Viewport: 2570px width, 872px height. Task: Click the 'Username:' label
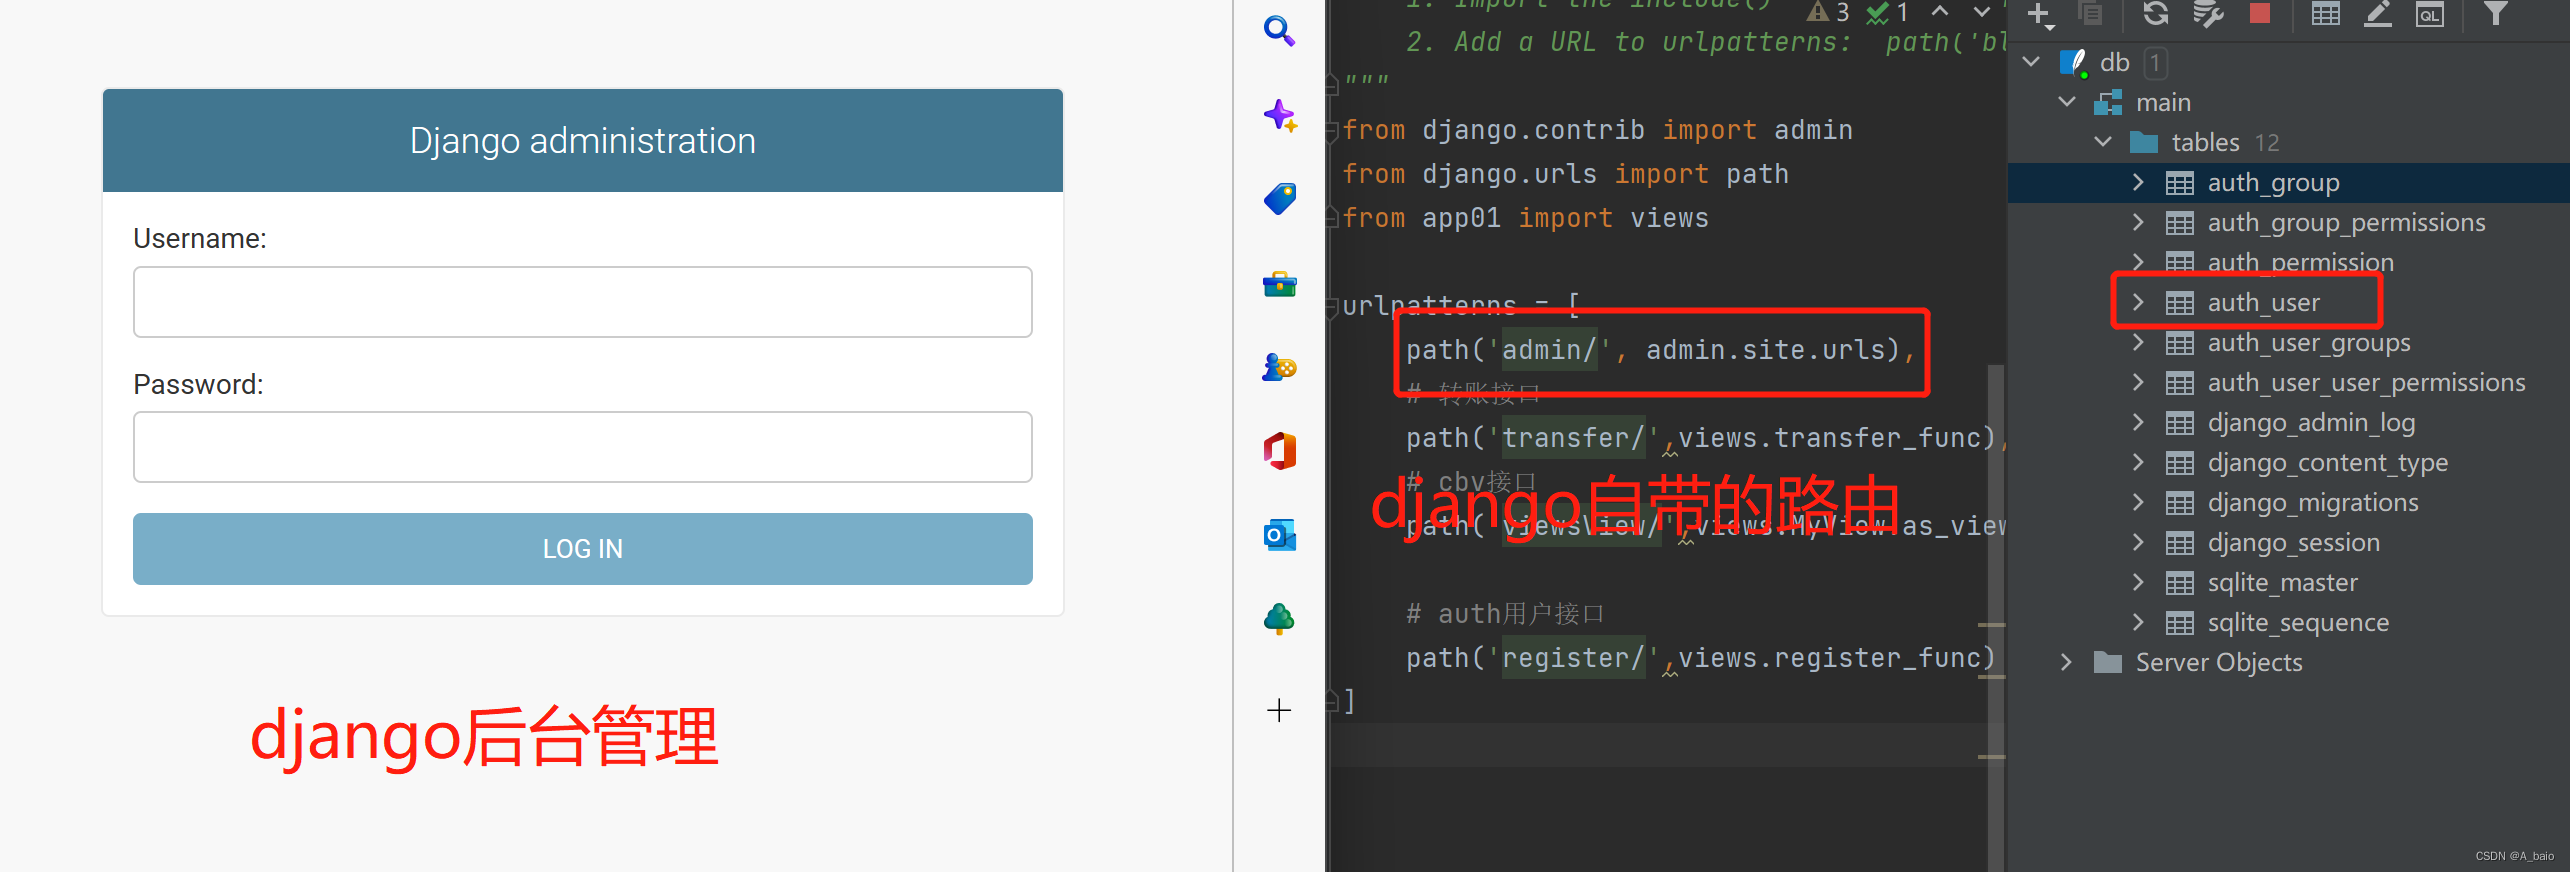200,239
